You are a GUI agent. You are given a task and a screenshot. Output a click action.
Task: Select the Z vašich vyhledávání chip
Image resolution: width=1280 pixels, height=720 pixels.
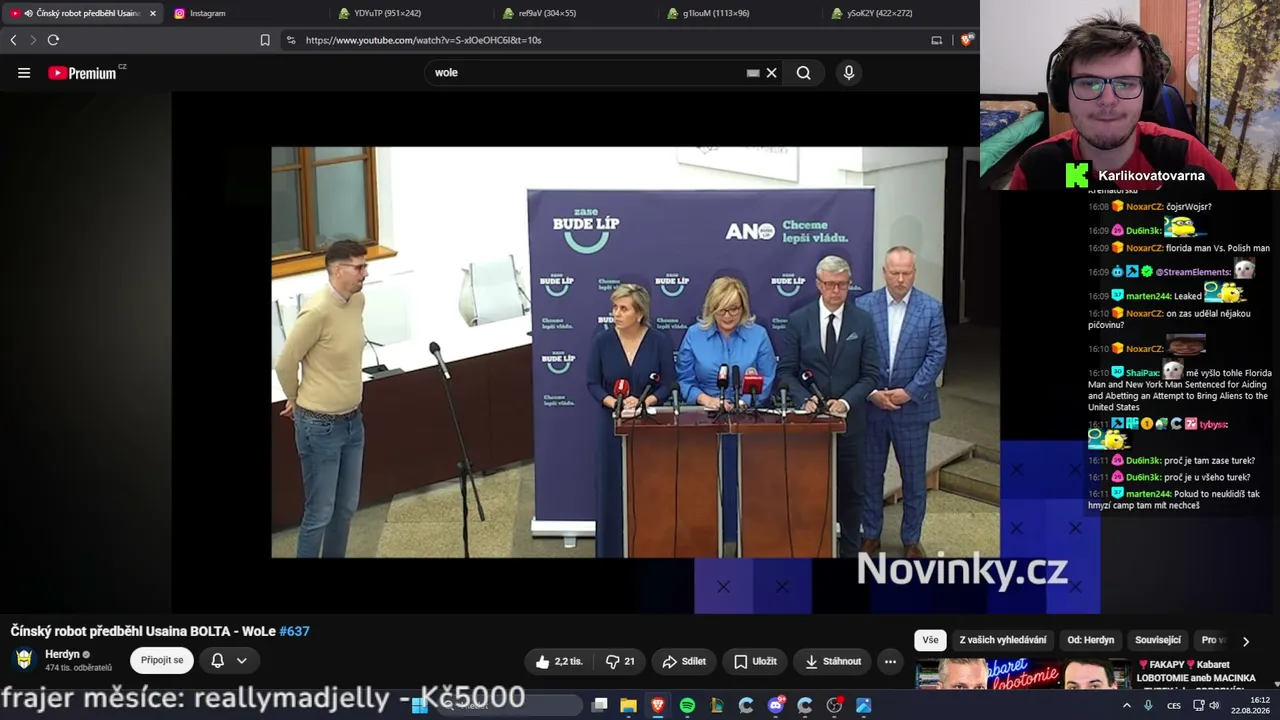[x=1003, y=640]
